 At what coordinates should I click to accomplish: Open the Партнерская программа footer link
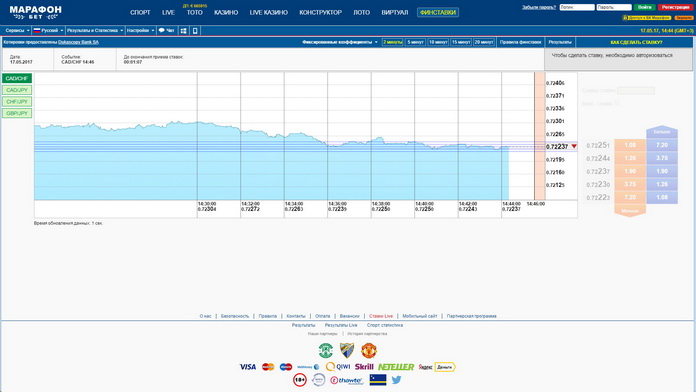[x=471, y=316]
